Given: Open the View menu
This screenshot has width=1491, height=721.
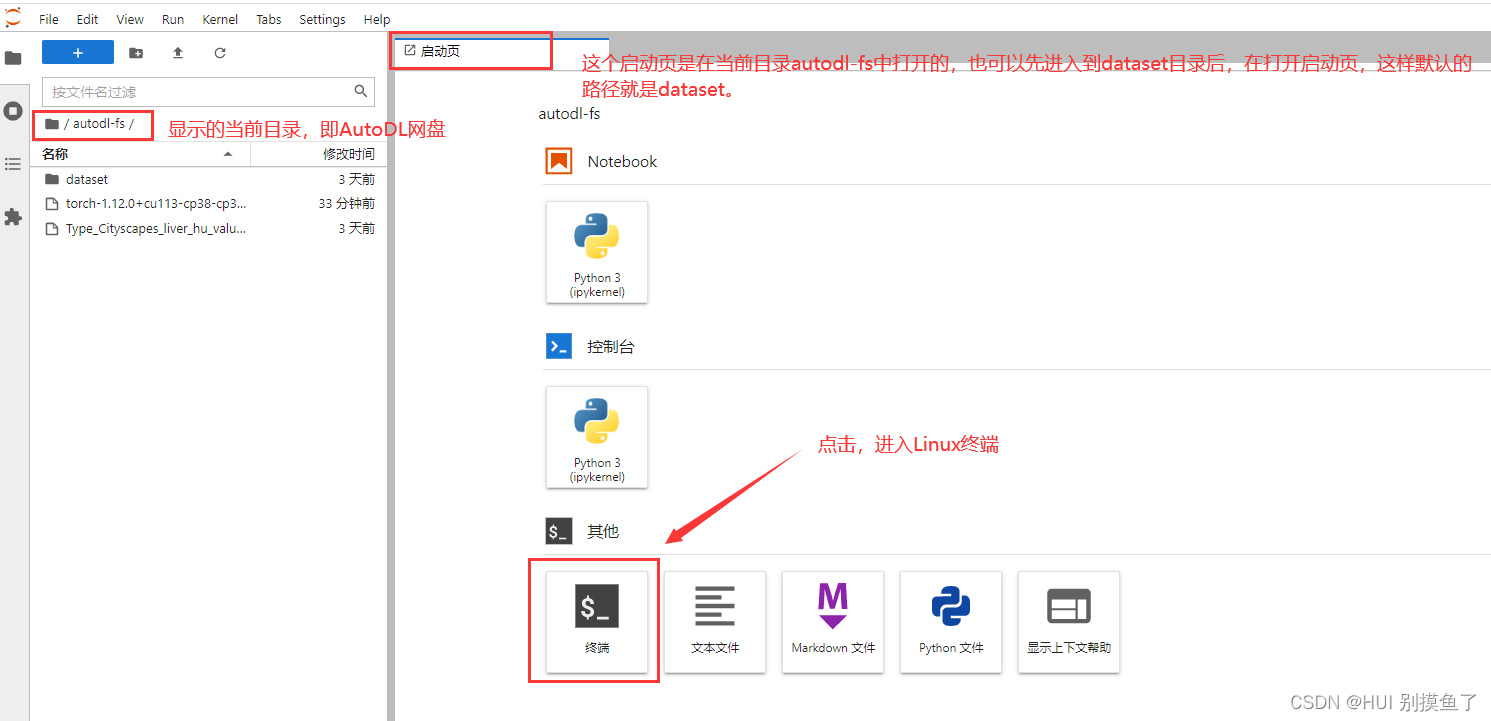Looking at the screenshot, I should pos(130,19).
